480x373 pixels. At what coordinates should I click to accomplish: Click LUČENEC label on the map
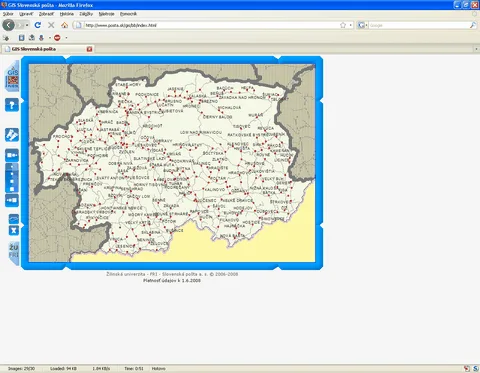point(207,200)
